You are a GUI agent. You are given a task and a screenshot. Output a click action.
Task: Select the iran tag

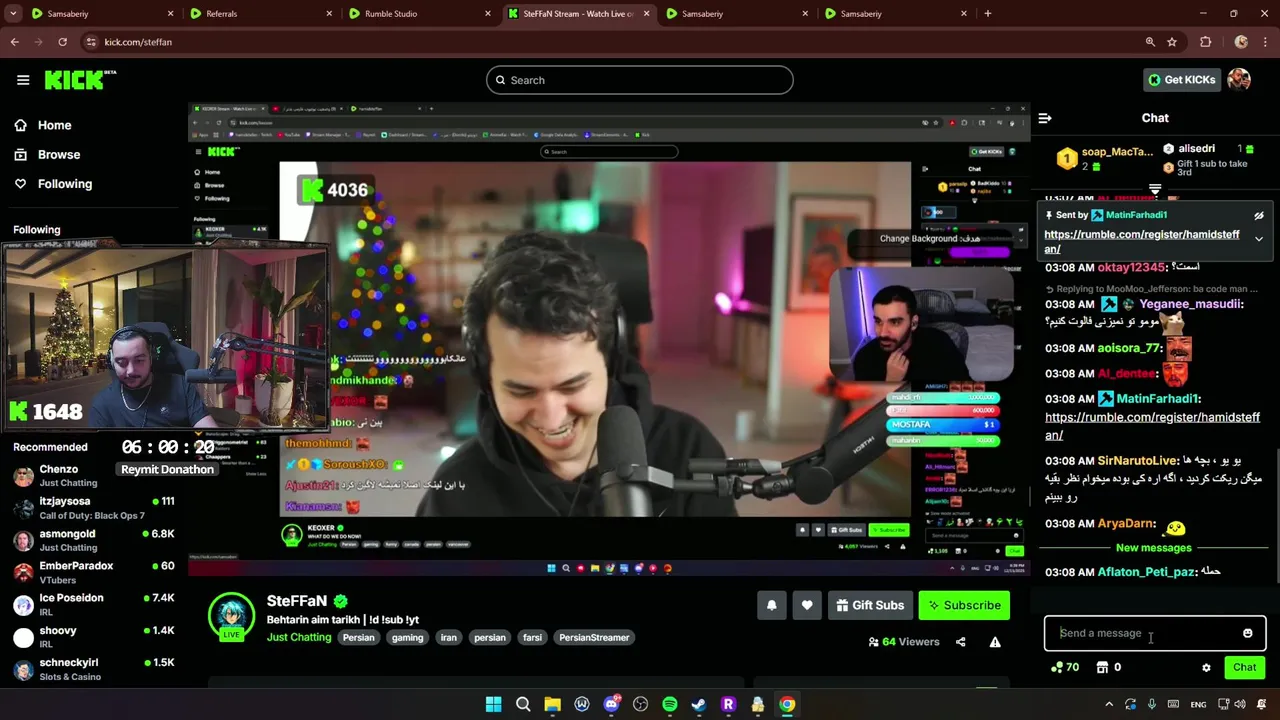click(448, 638)
